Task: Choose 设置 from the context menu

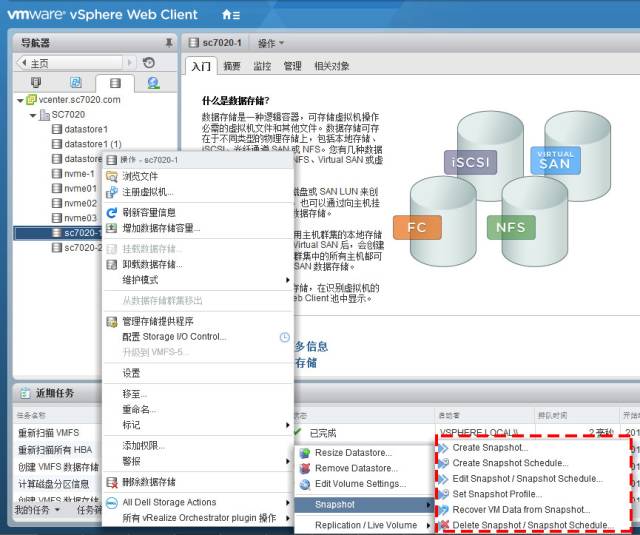Action: click(198, 373)
